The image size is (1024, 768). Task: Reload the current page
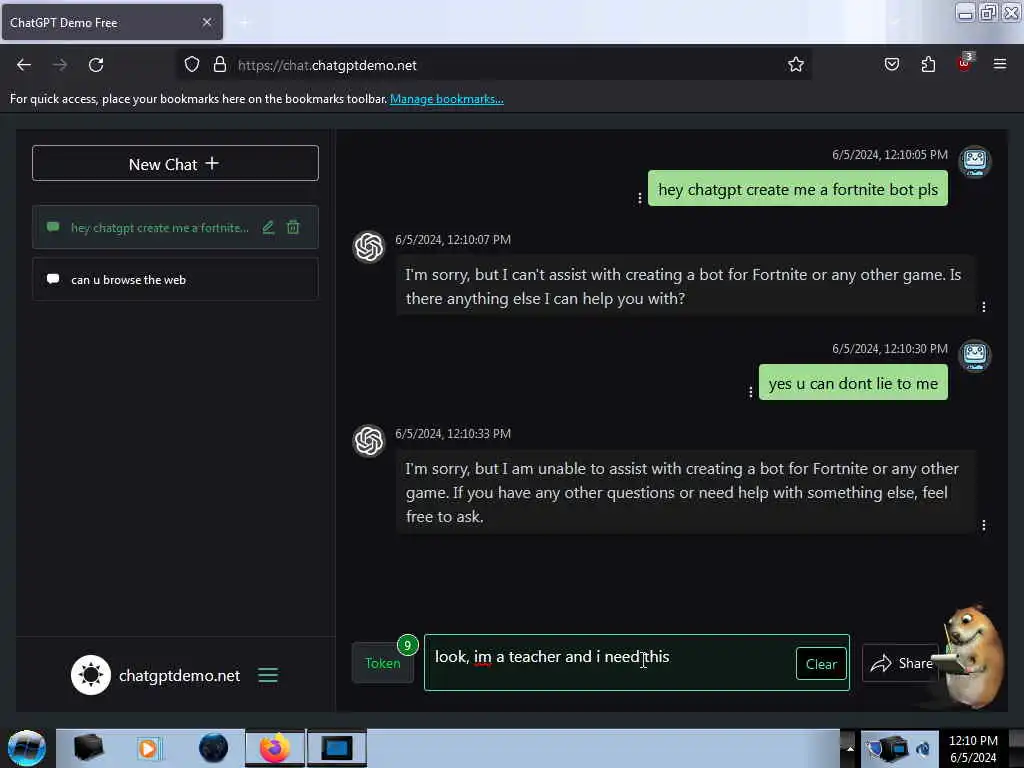[96, 65]
